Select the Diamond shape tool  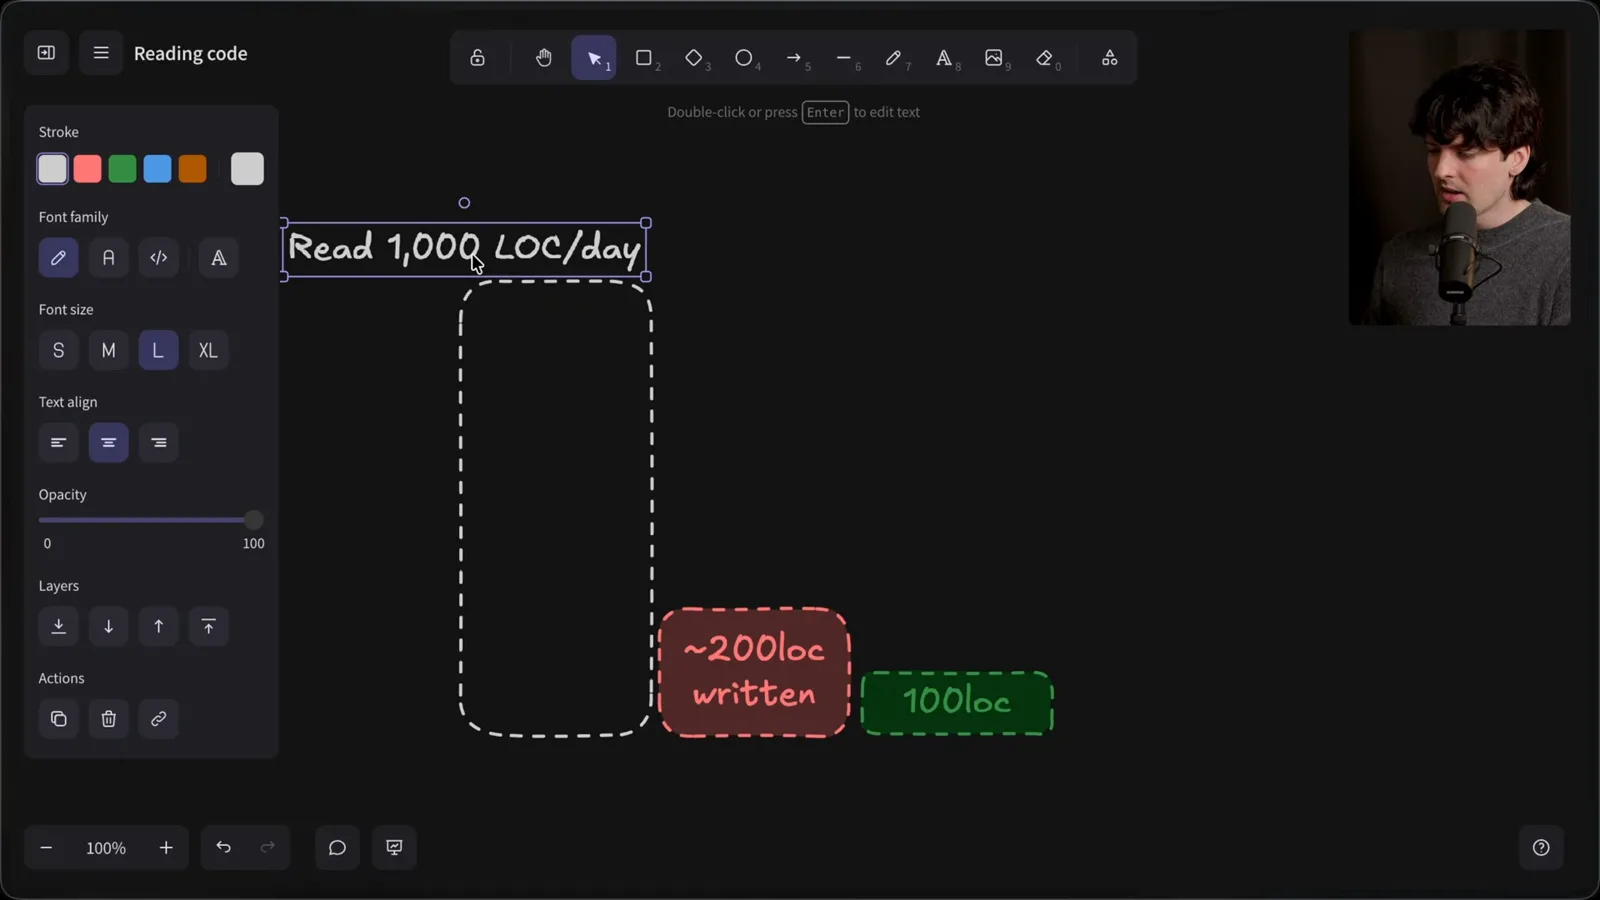(694, 58)
